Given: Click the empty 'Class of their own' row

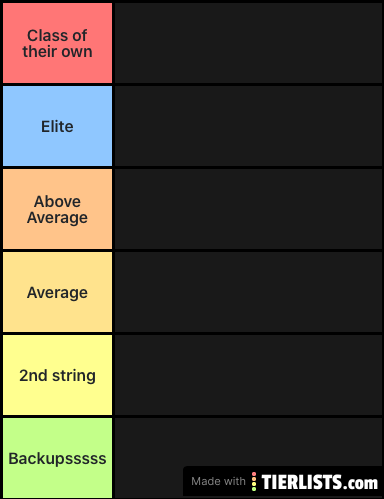Looking at the screenshot, I should (248, 43).
